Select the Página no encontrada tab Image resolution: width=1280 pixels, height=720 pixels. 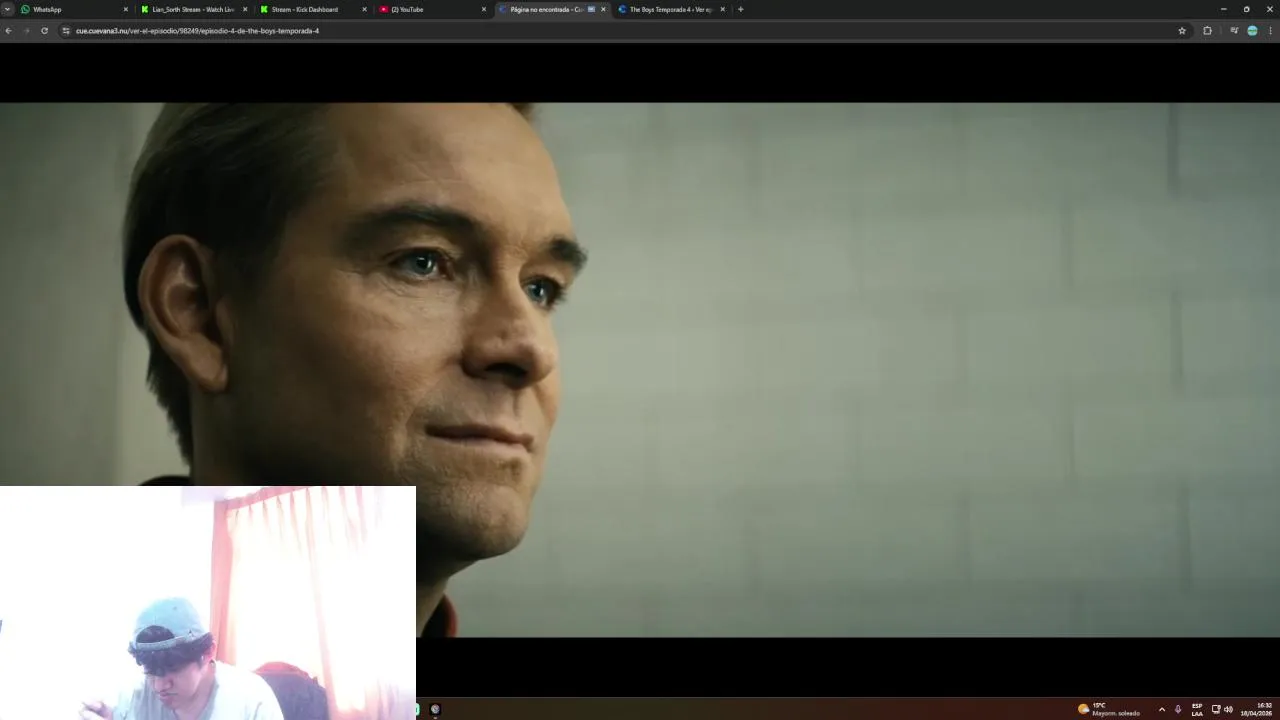click(x=551, y=9)
